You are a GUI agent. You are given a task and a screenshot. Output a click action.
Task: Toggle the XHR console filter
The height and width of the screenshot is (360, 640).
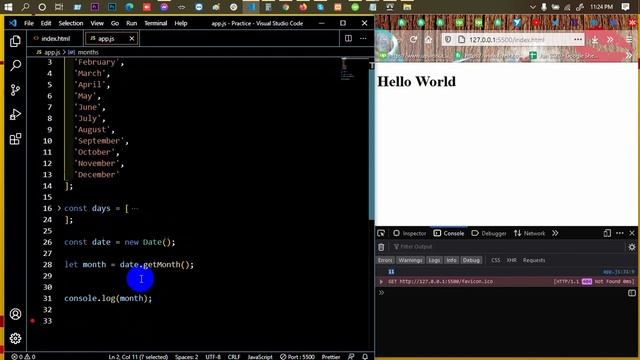point(511,260)
